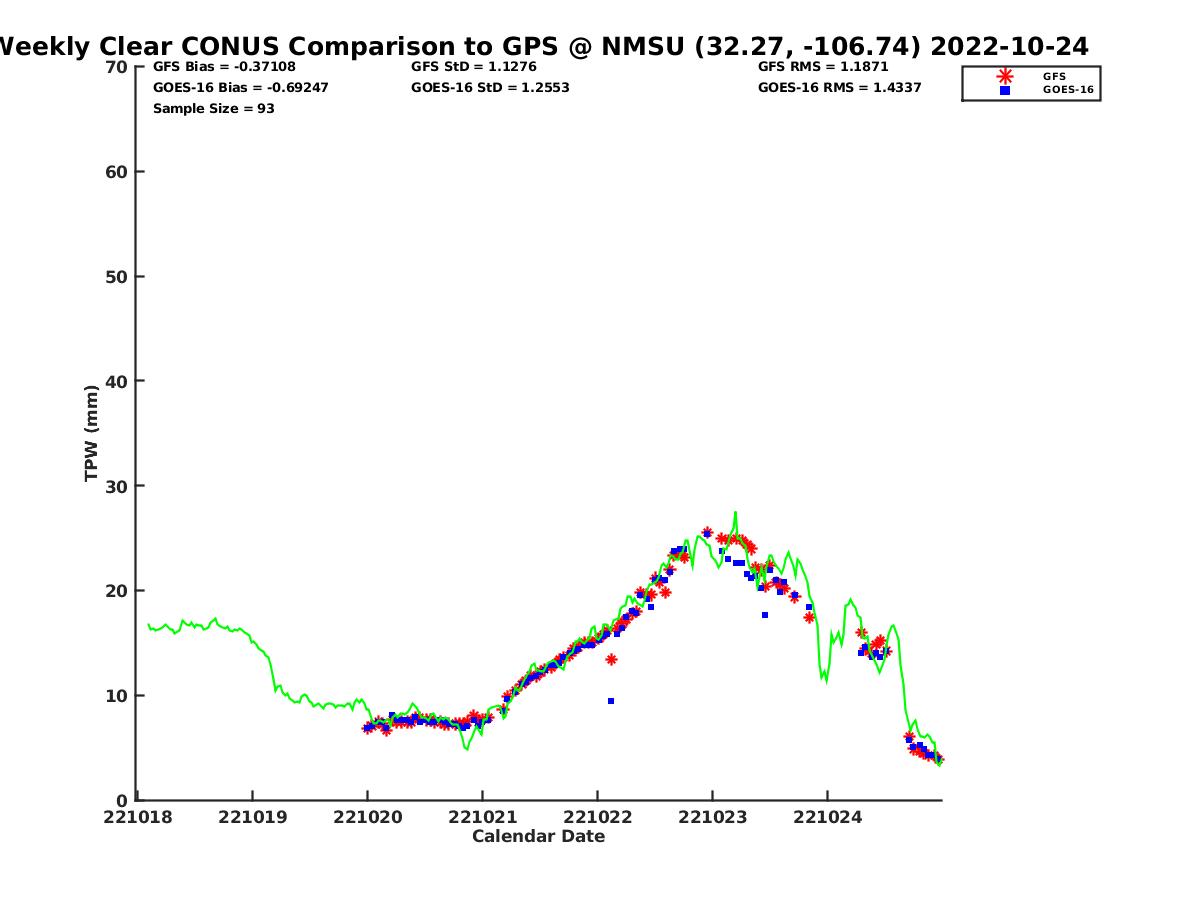
Task: Click the 'GFS' label in the legend
Action: click(1054, 76)
